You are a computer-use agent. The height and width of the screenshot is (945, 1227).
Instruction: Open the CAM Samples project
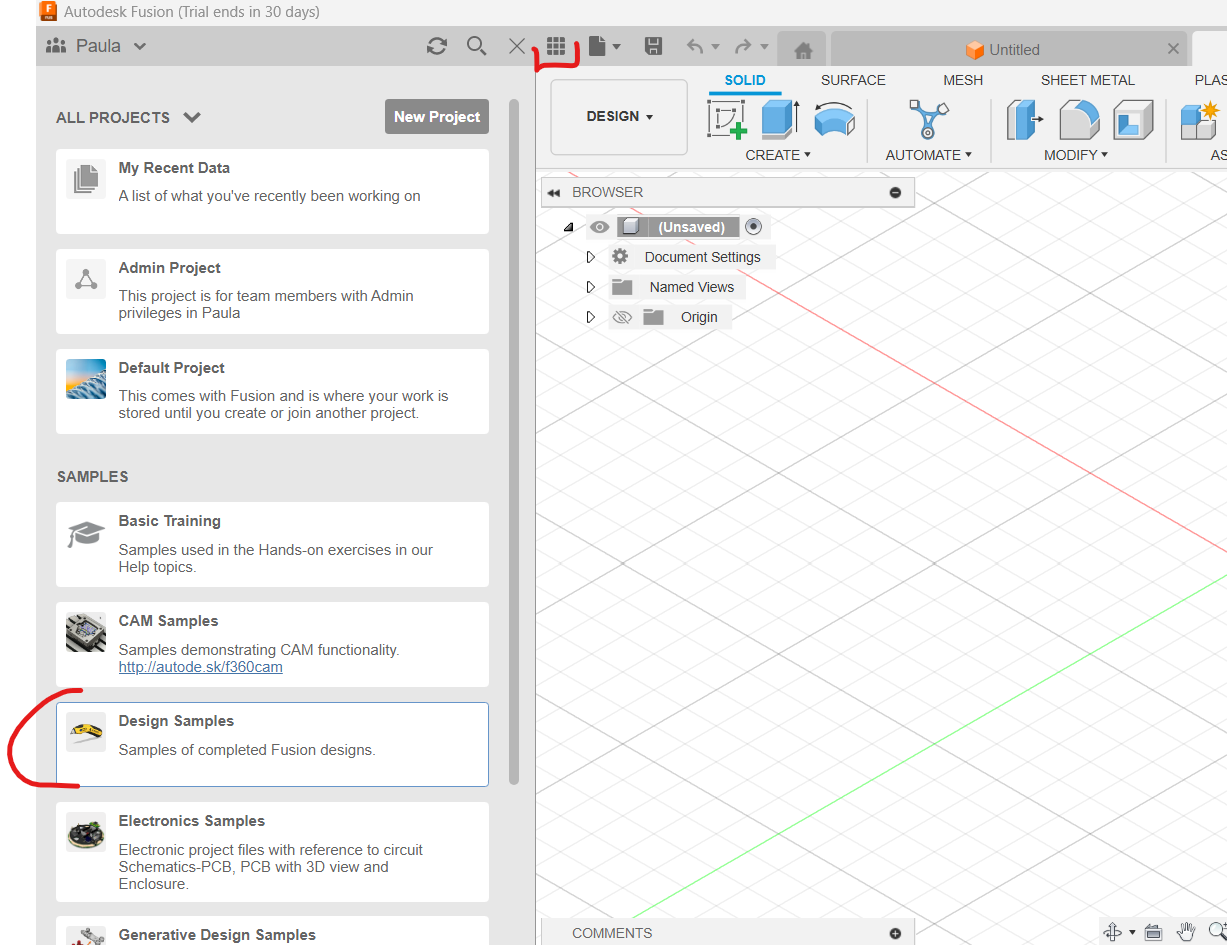pyautogui.click(x=272, y=644)
